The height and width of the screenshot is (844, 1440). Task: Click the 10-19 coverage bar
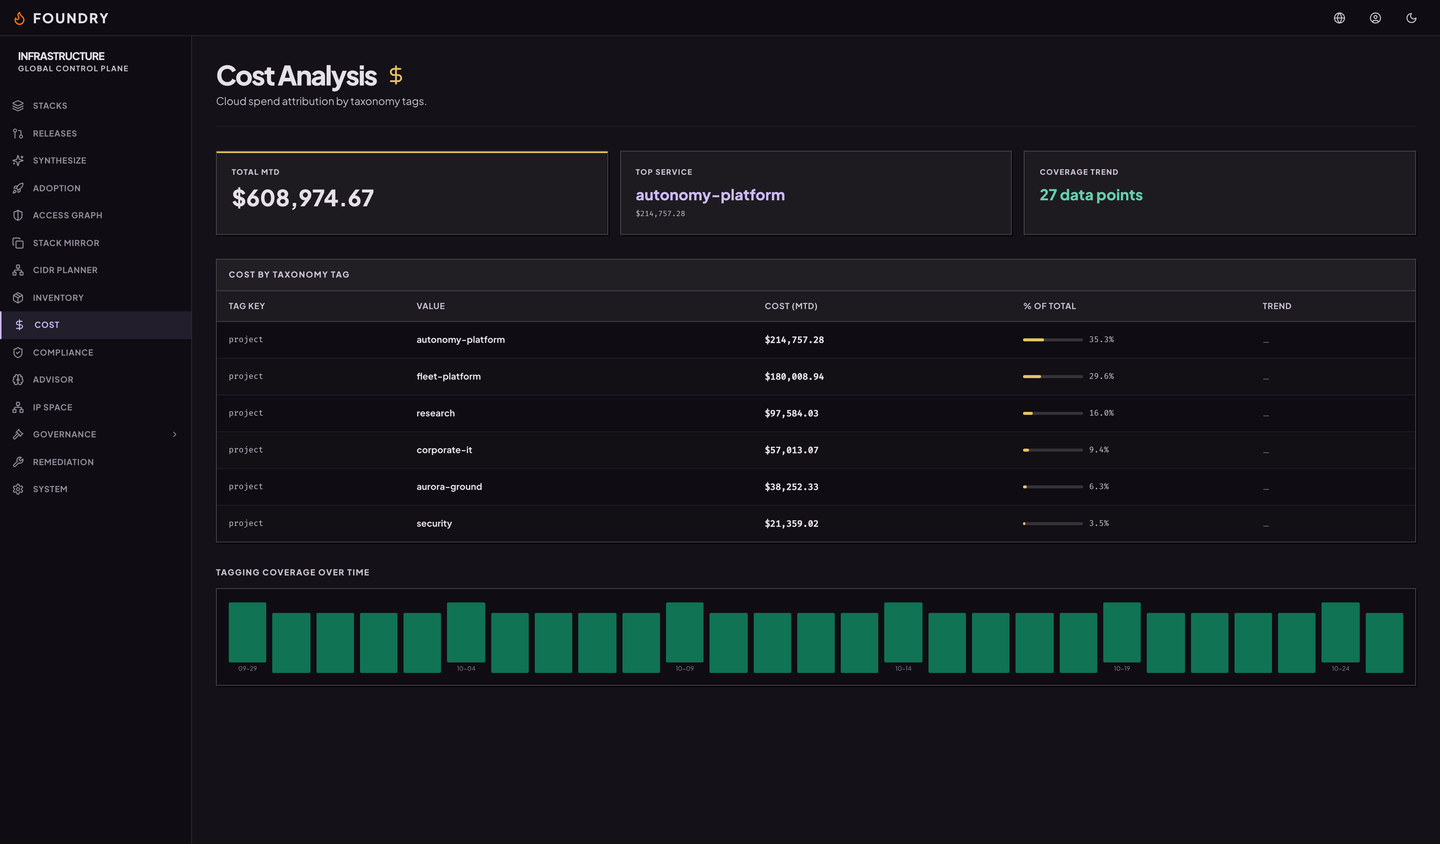pos(1122,632)
